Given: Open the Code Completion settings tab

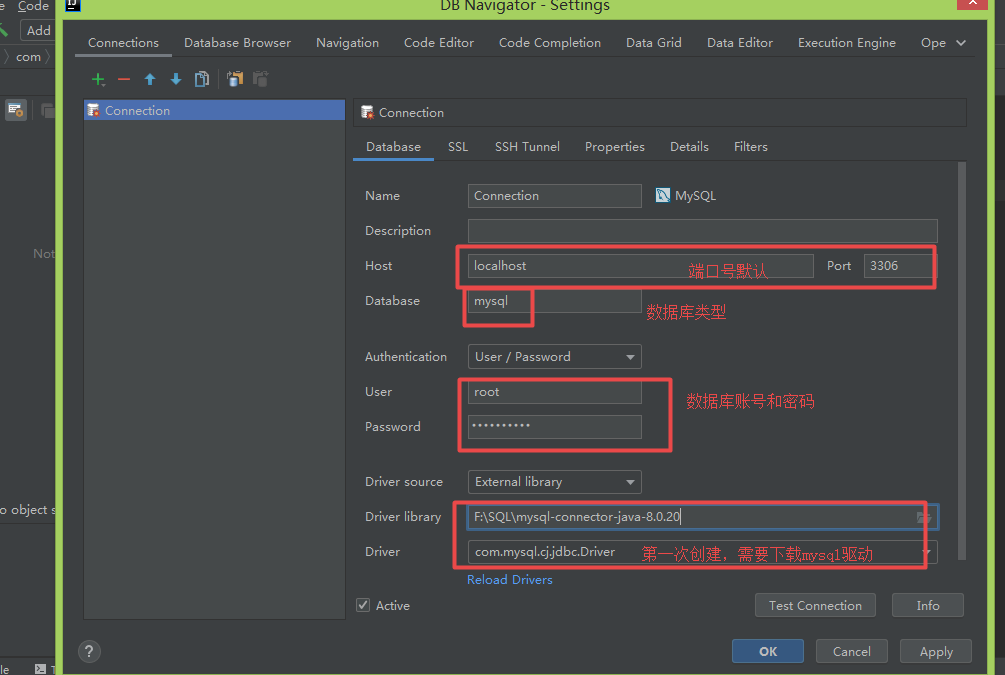Looking at the screenshot, I should coord(550,43).
